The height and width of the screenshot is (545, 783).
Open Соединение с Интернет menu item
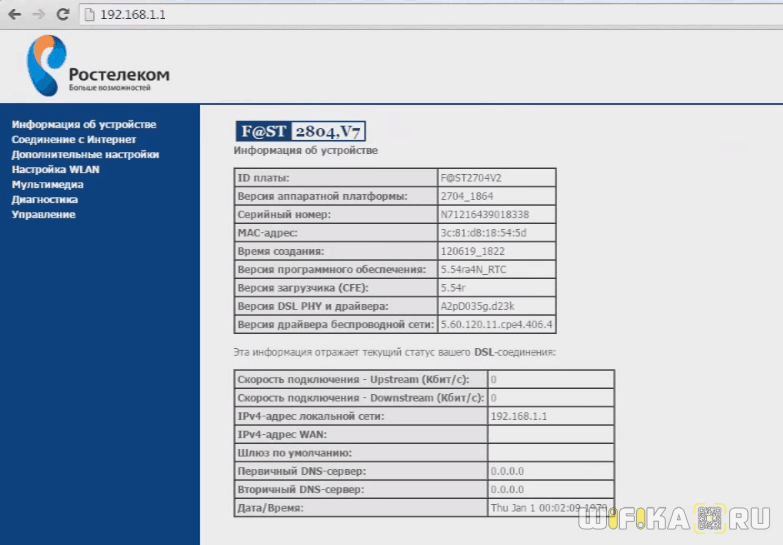(x=74, y=139)
